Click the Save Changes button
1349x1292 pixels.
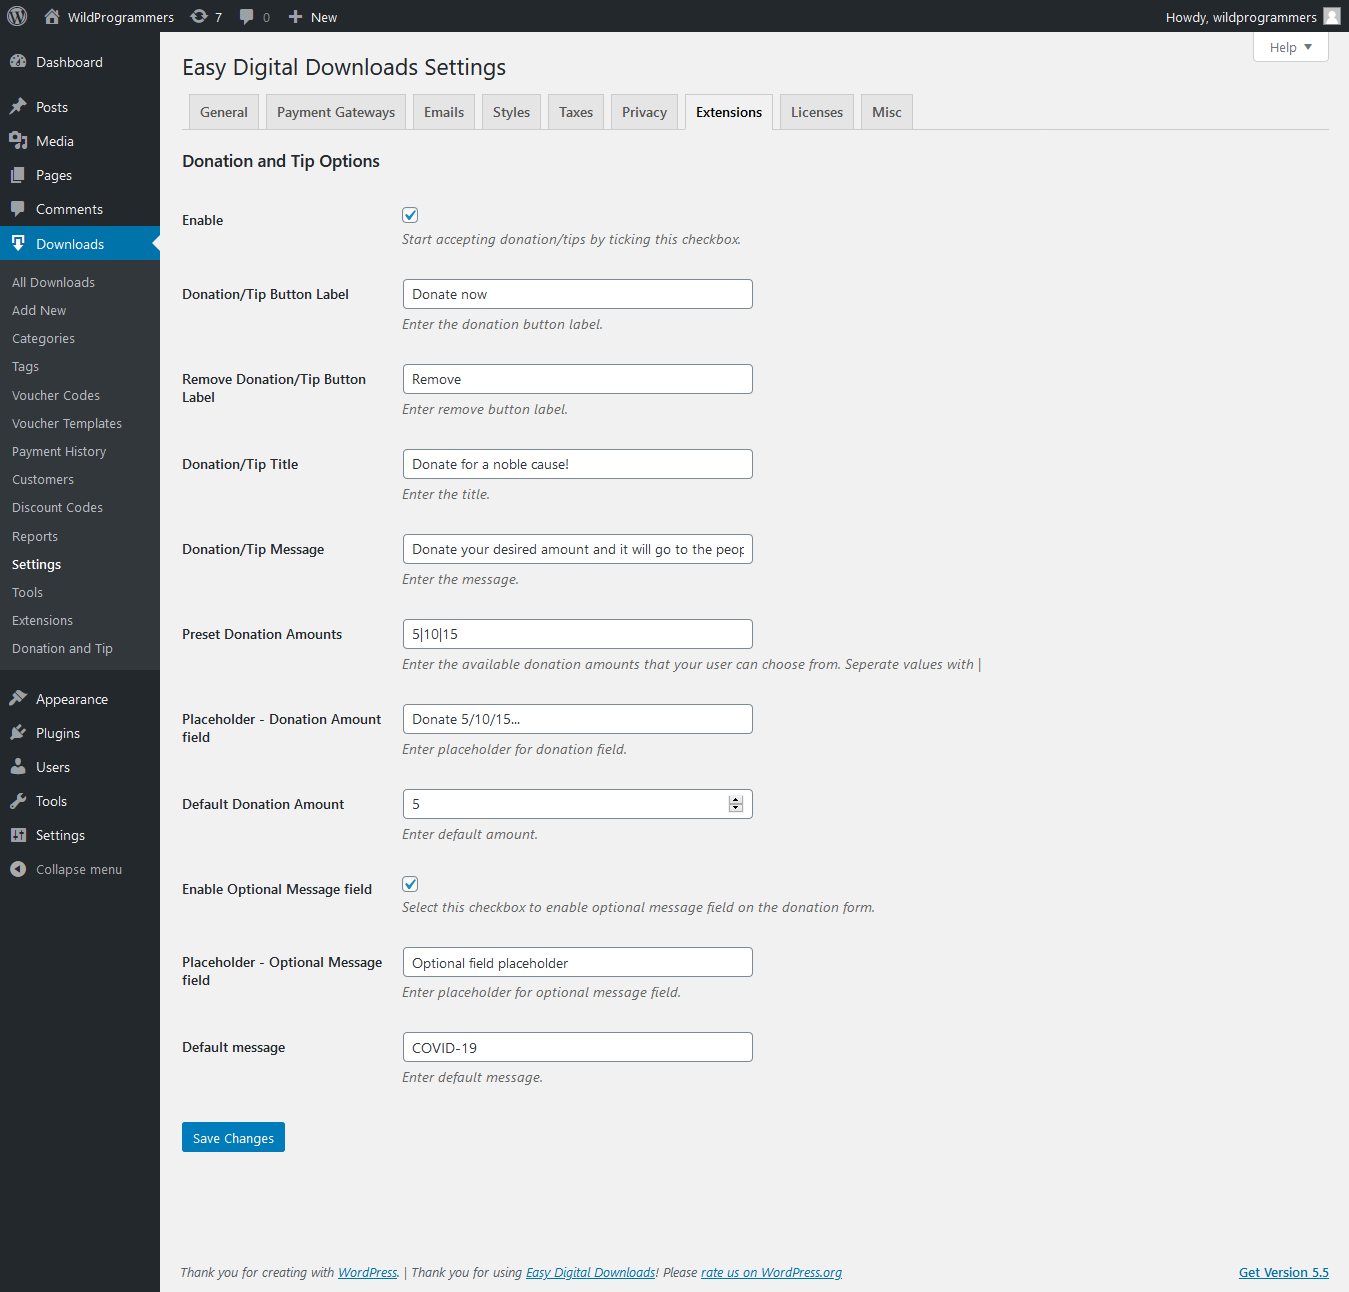coord(233,1137)
